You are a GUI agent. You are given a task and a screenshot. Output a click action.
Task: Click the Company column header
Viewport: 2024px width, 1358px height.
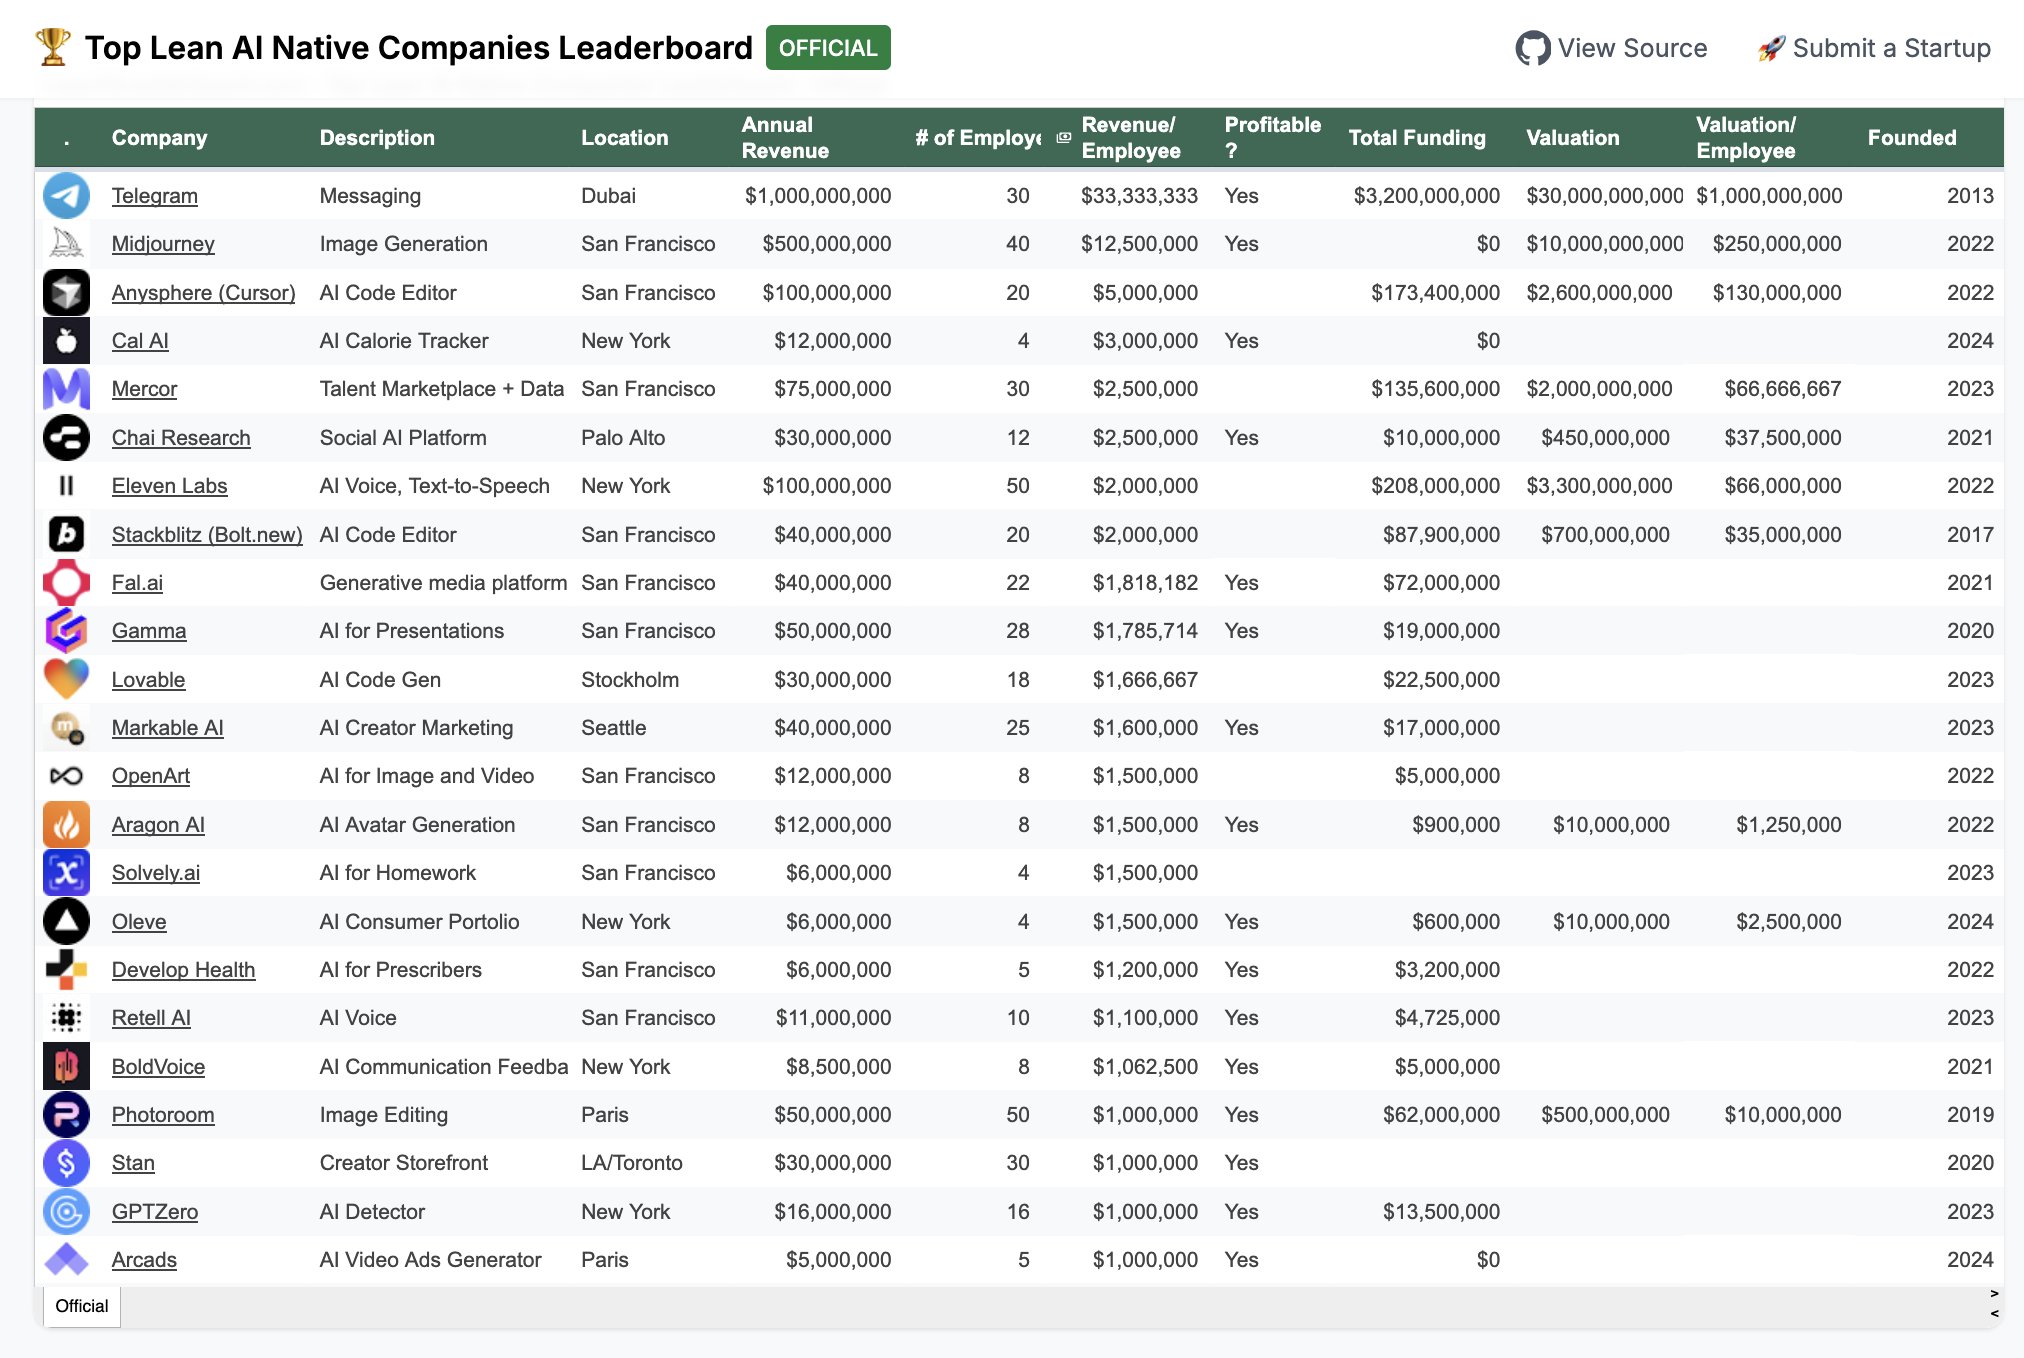tap(159, 138)
